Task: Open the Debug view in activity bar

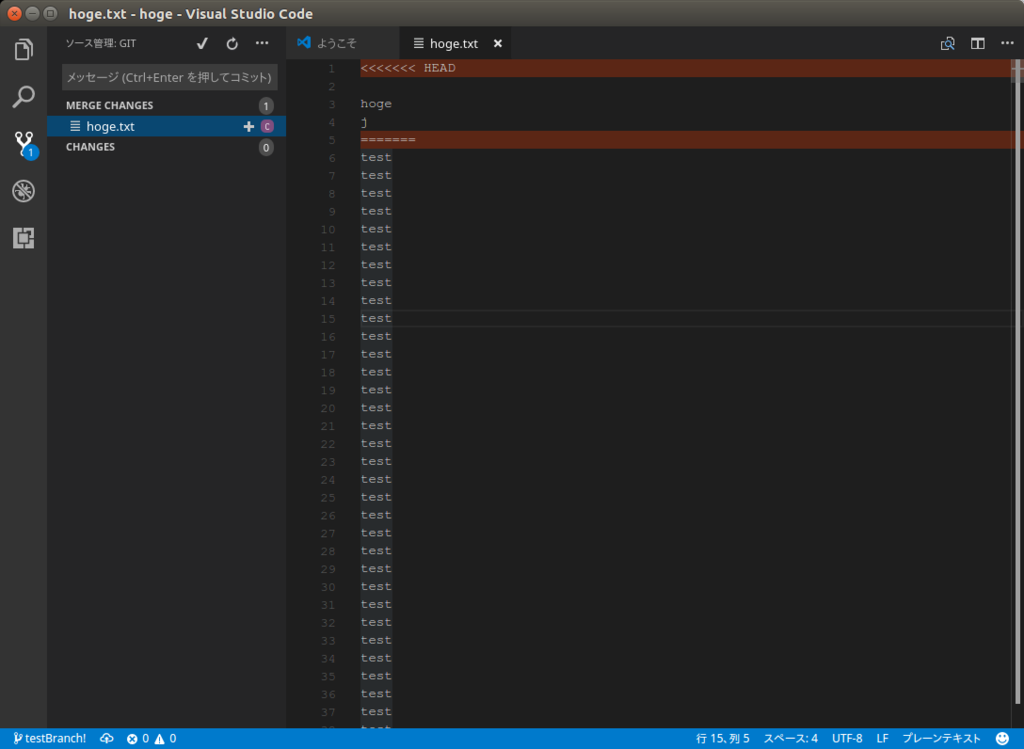Action: 24,191
